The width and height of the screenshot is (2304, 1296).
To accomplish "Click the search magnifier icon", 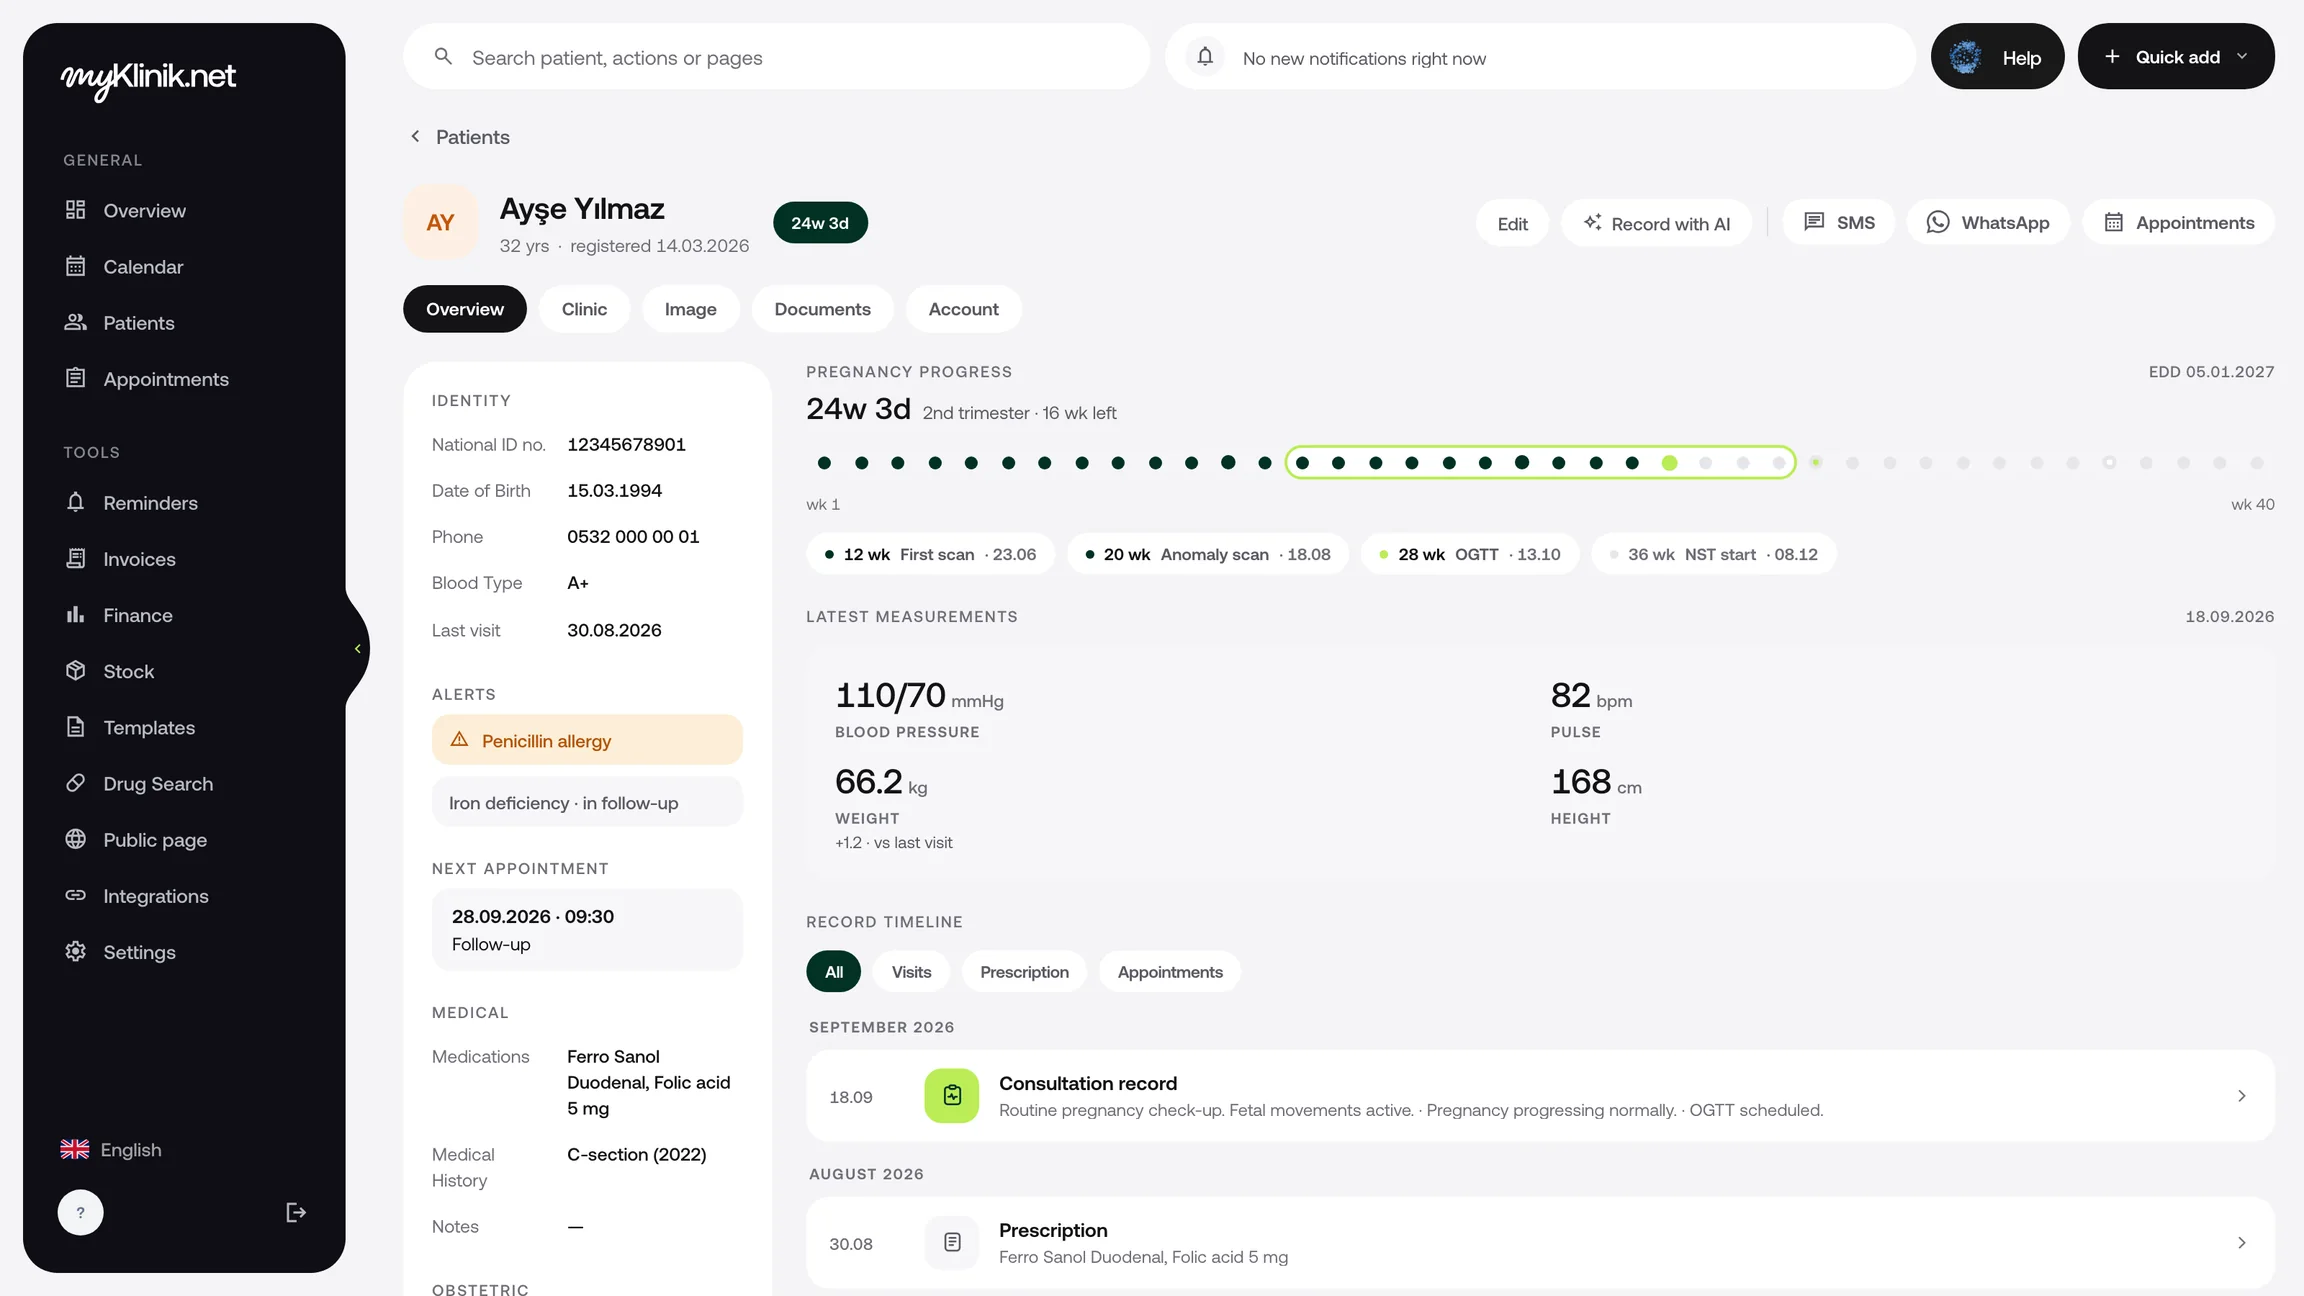I will pyautogui.click(x=443, y=56).
